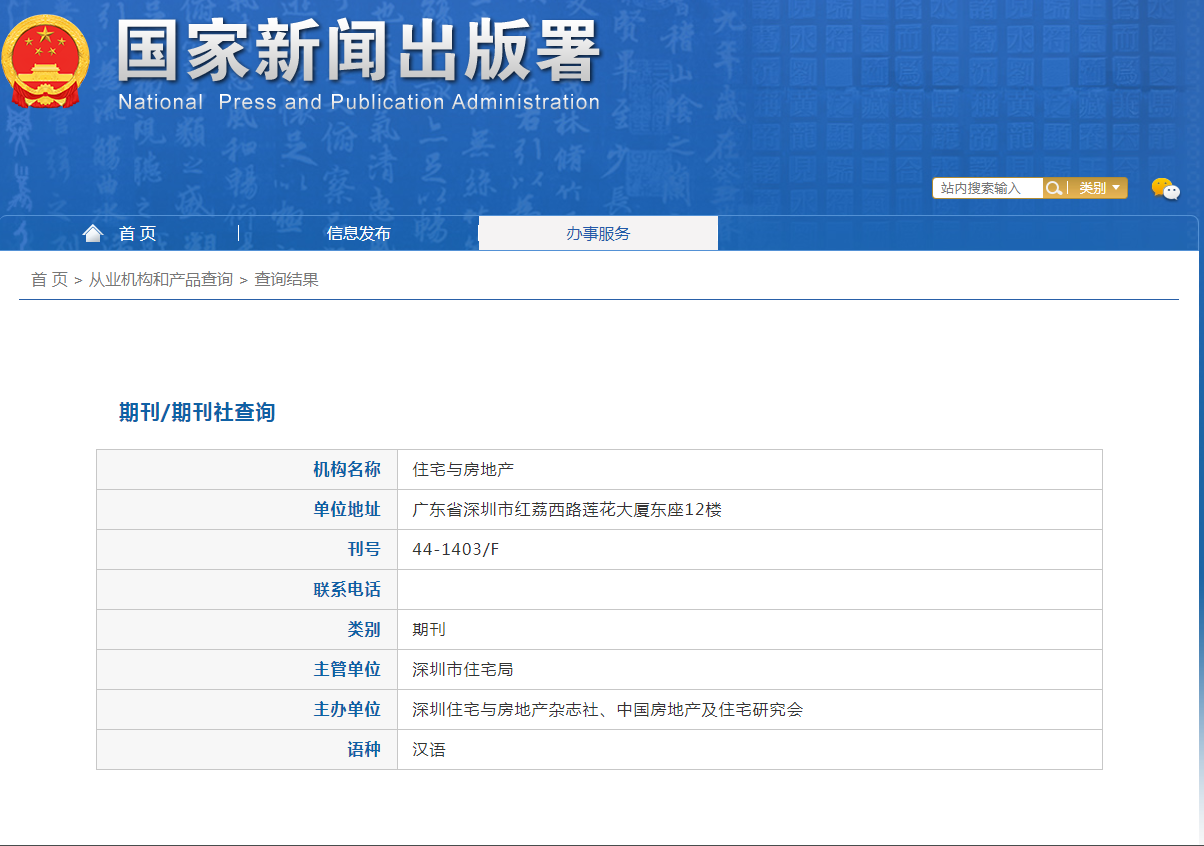The width and height of the screenshot is (1204, 846).
Task: Expand the 类别 search category dropdown
Action: pos(1099,188)
